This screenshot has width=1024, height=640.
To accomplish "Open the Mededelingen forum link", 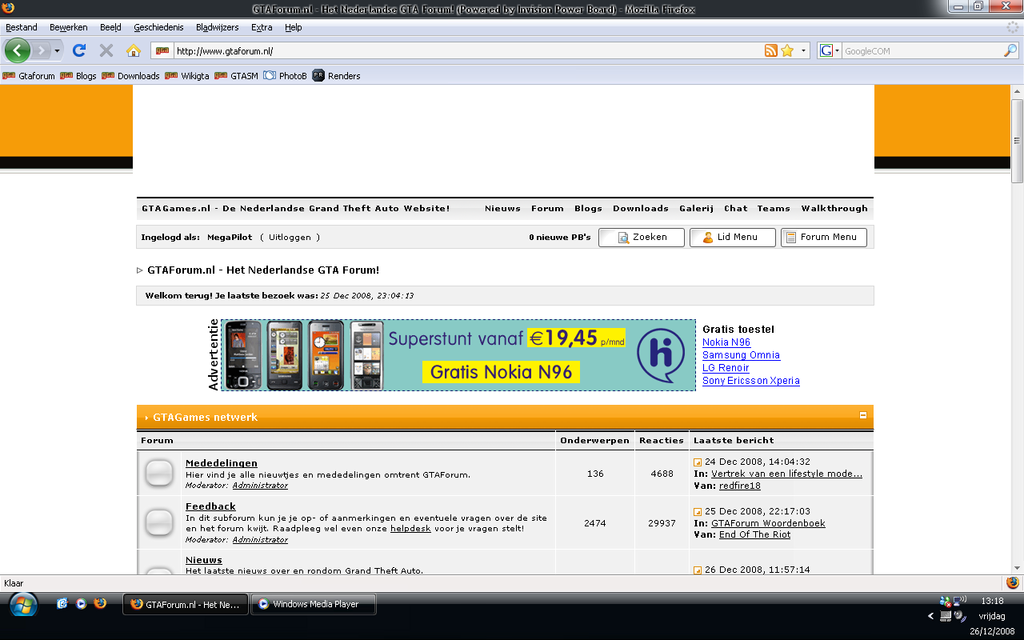I will click(221, 463).
